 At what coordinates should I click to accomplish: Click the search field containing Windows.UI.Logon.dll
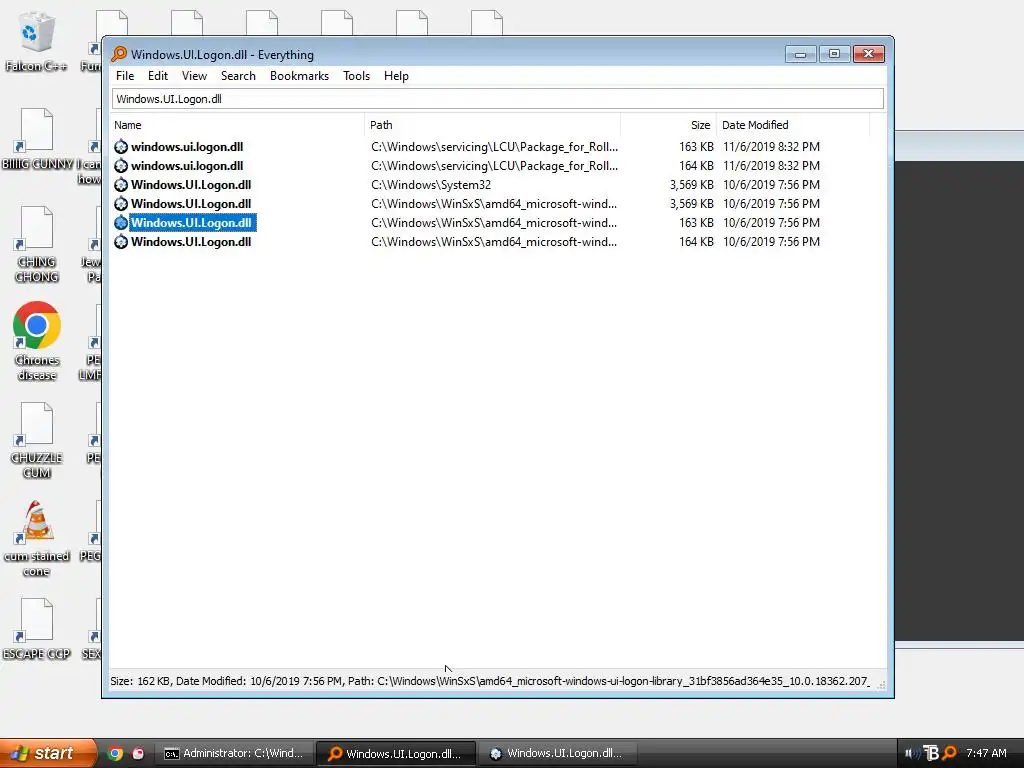click(498, 99)
